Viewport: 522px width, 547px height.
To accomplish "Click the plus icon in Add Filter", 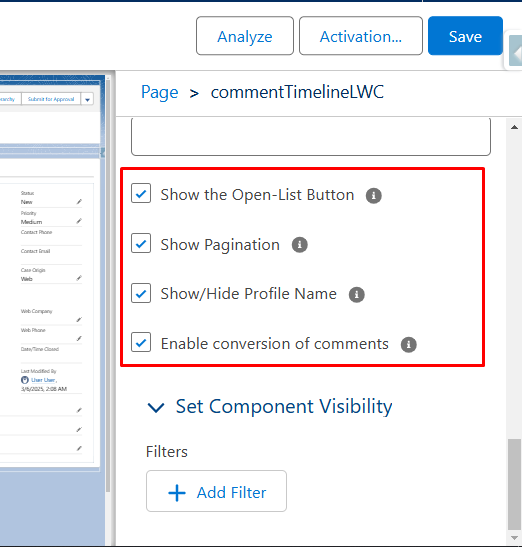I will click(177, 493).
